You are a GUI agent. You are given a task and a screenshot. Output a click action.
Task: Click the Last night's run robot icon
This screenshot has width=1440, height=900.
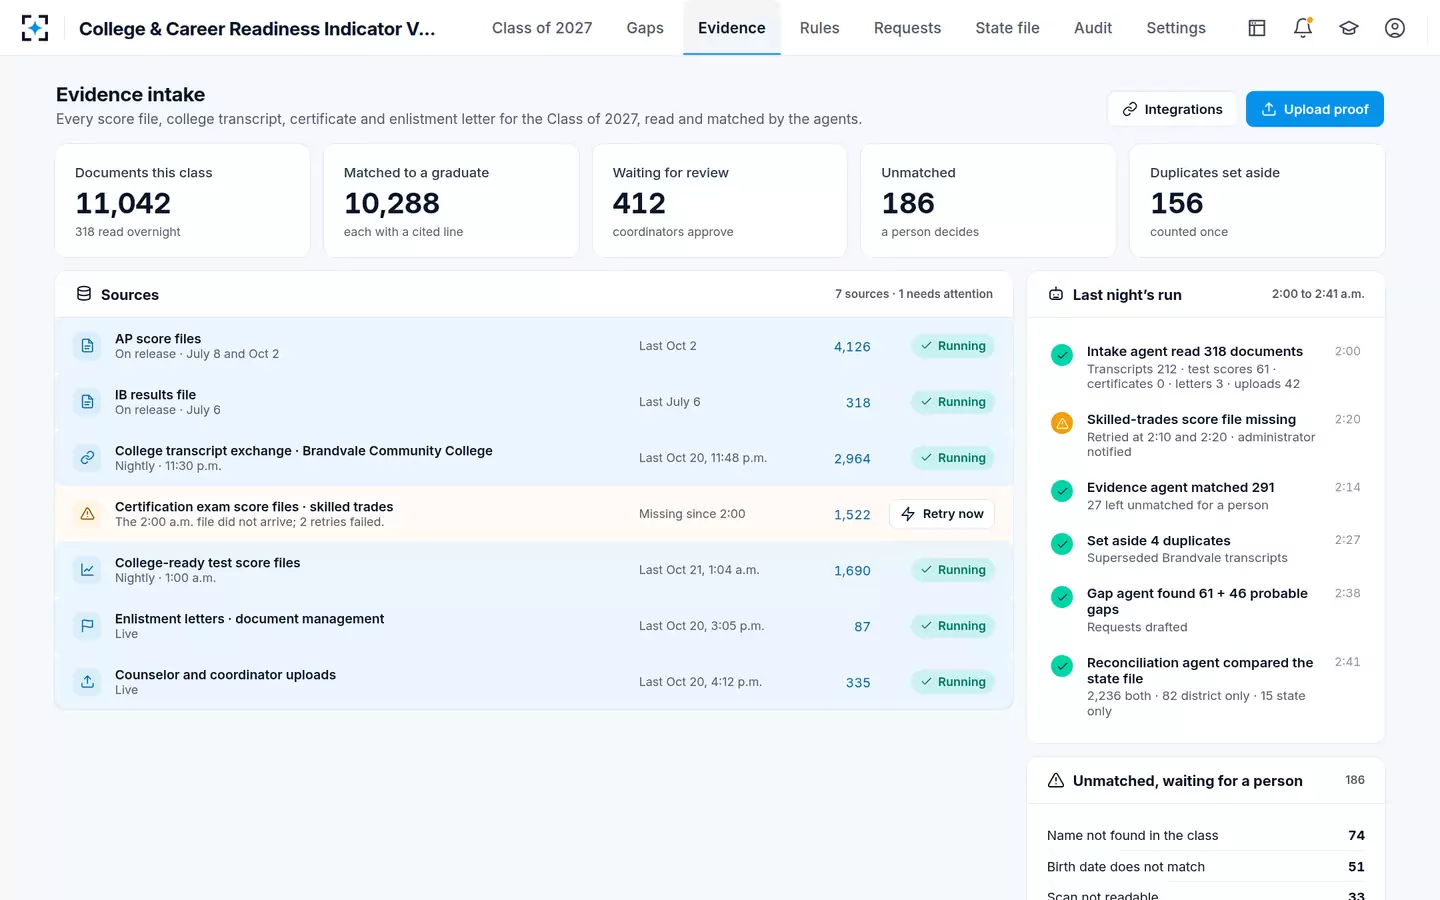coord(1056,295)
